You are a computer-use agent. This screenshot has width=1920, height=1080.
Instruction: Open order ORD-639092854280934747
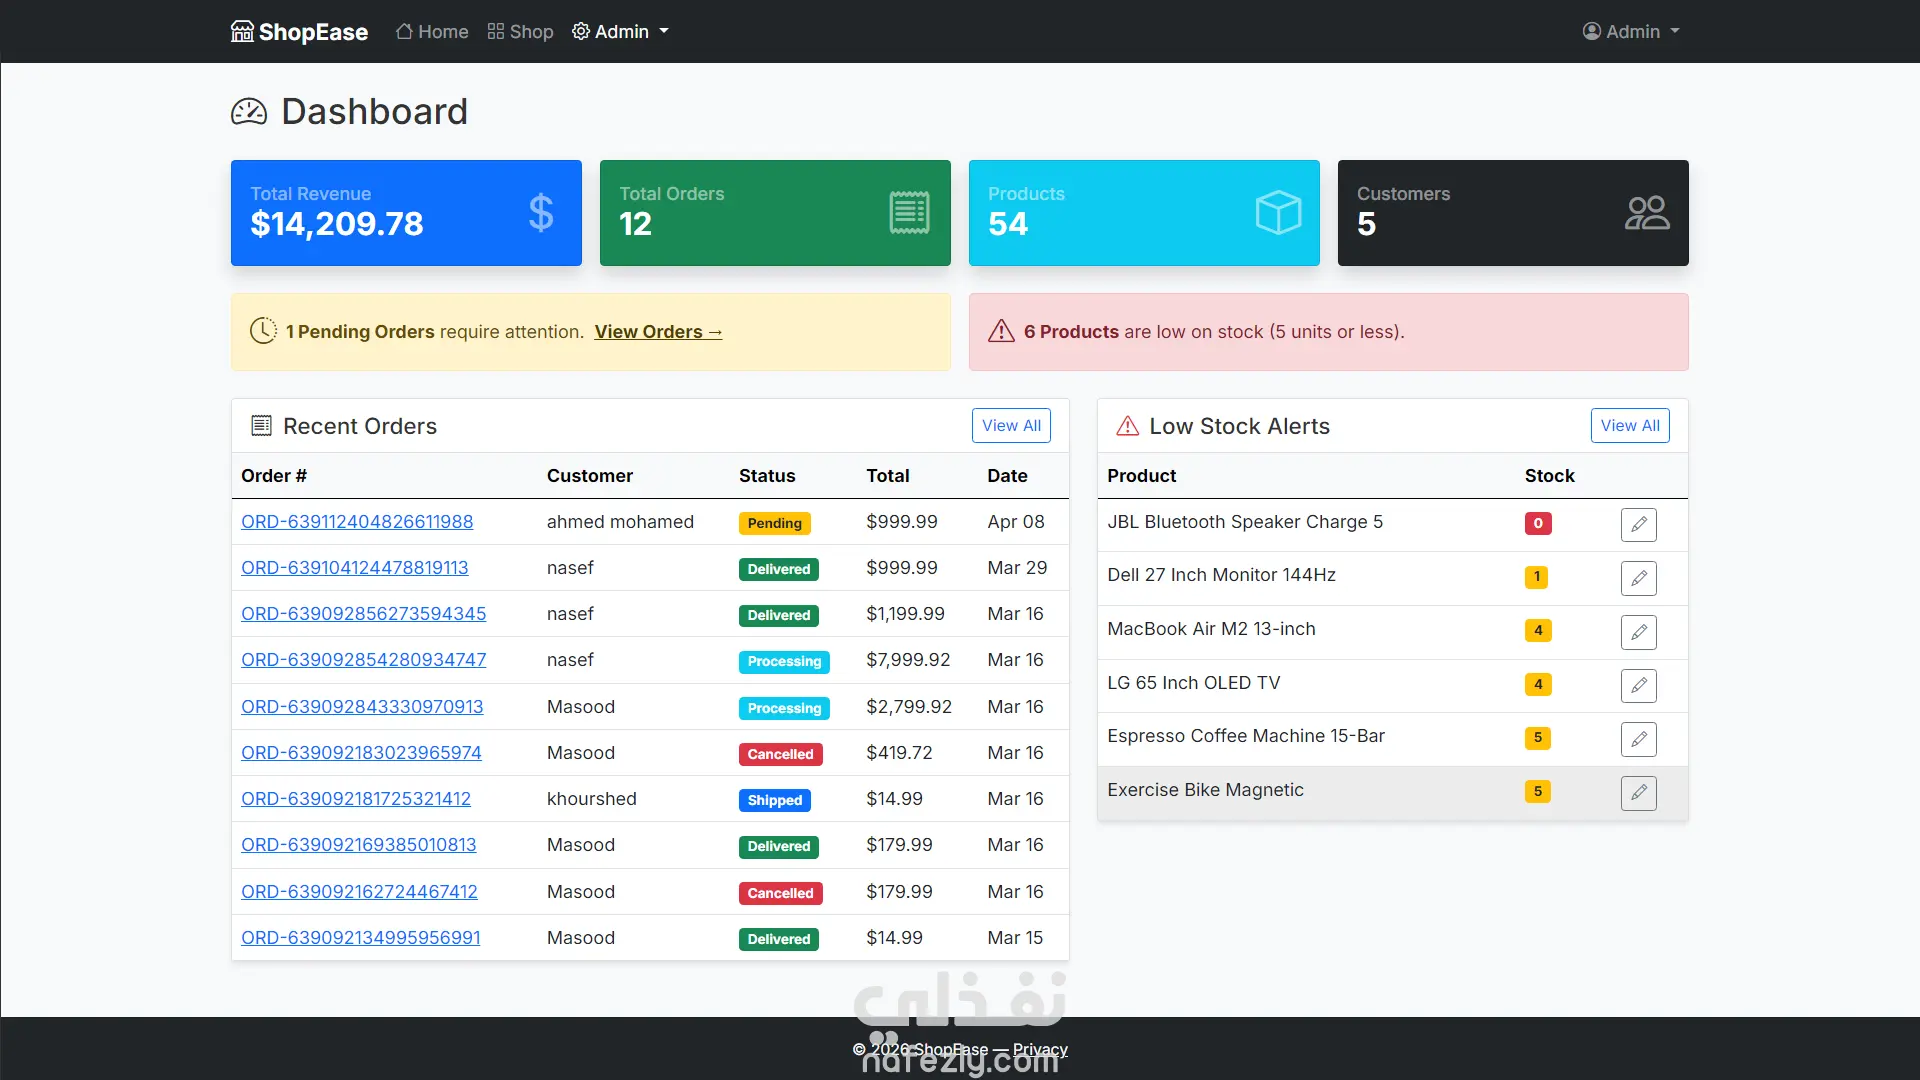pos(363,660)
